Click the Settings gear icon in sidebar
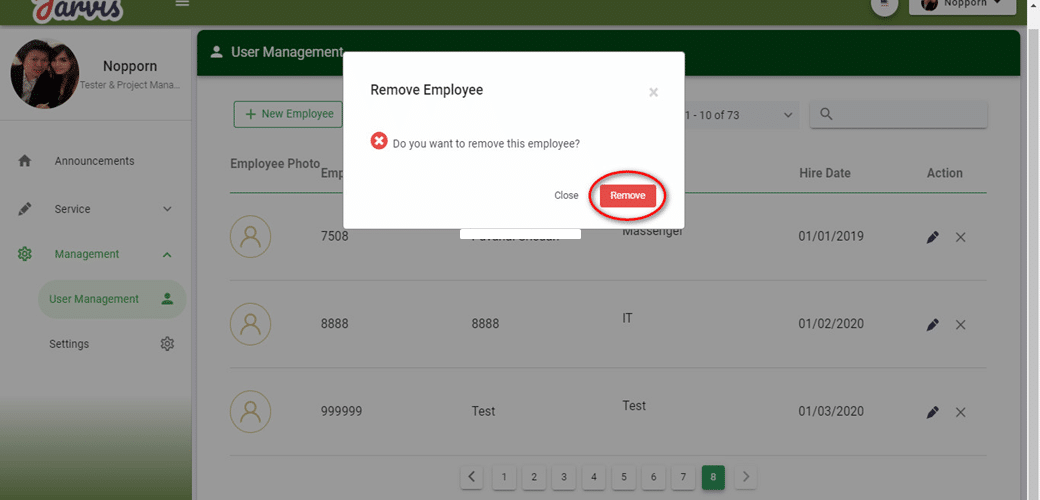1040x500 pixels. 167,344
